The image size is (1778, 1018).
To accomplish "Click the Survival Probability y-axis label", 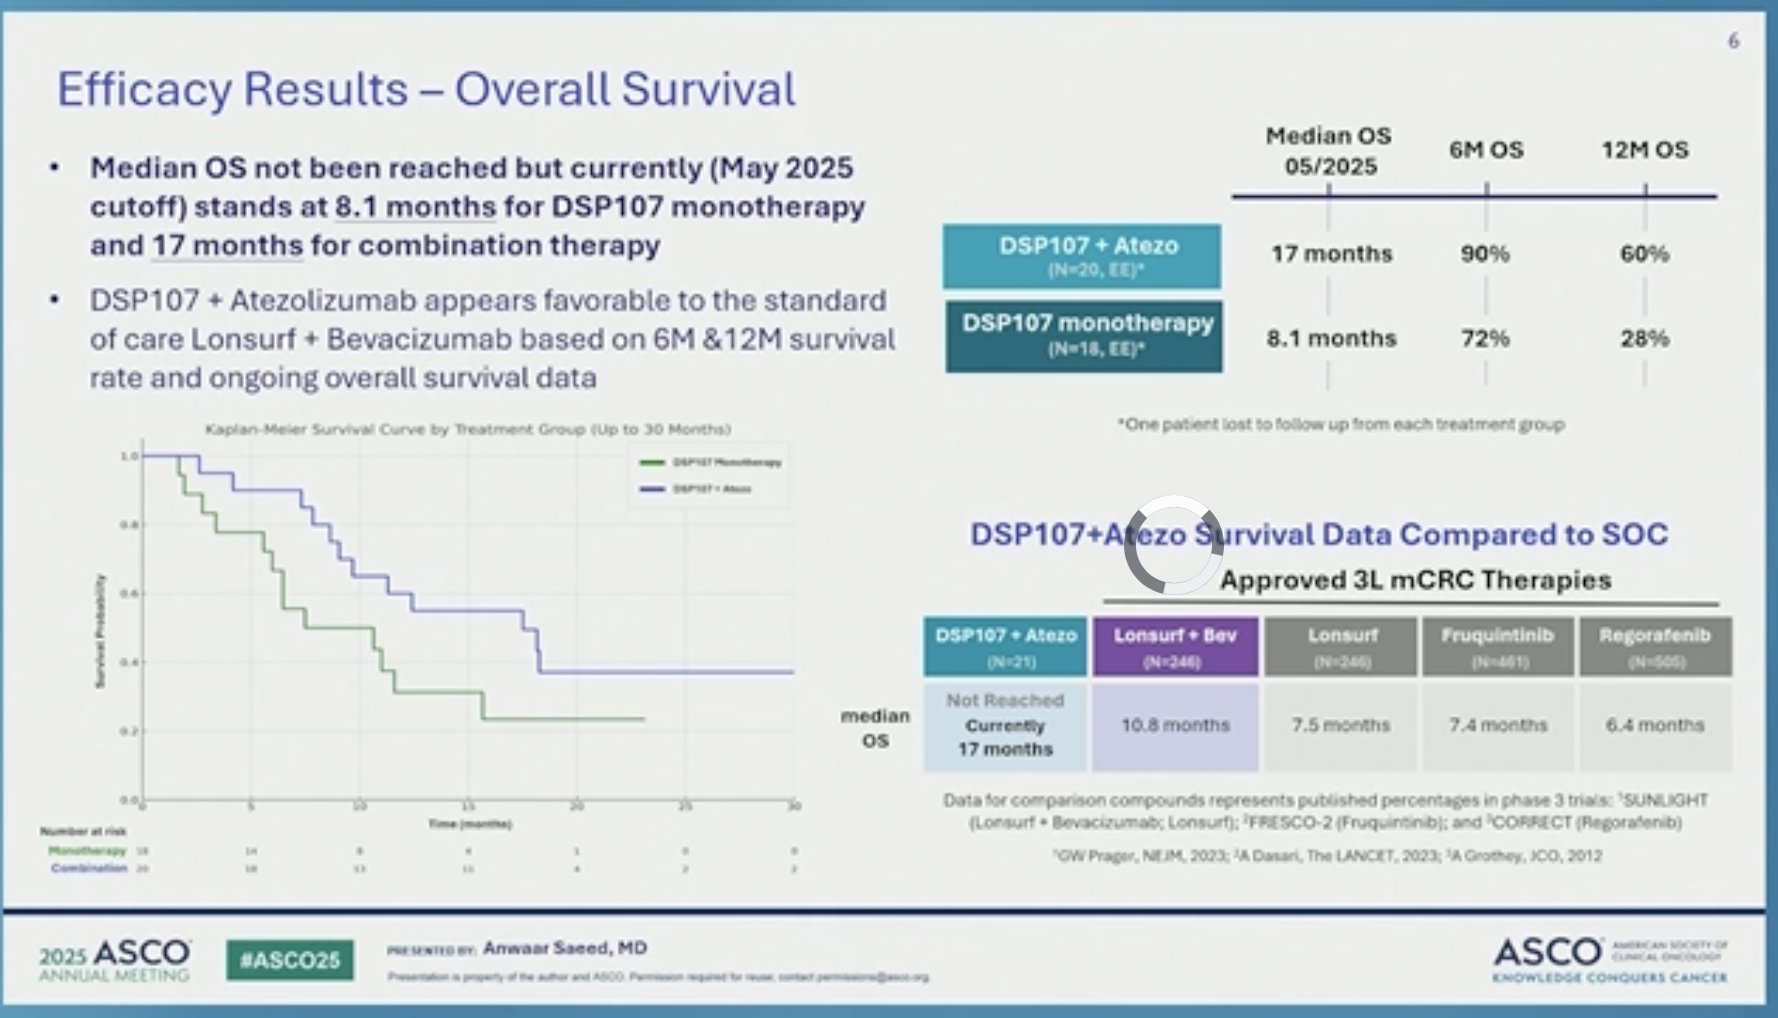I will pos(99,630).
